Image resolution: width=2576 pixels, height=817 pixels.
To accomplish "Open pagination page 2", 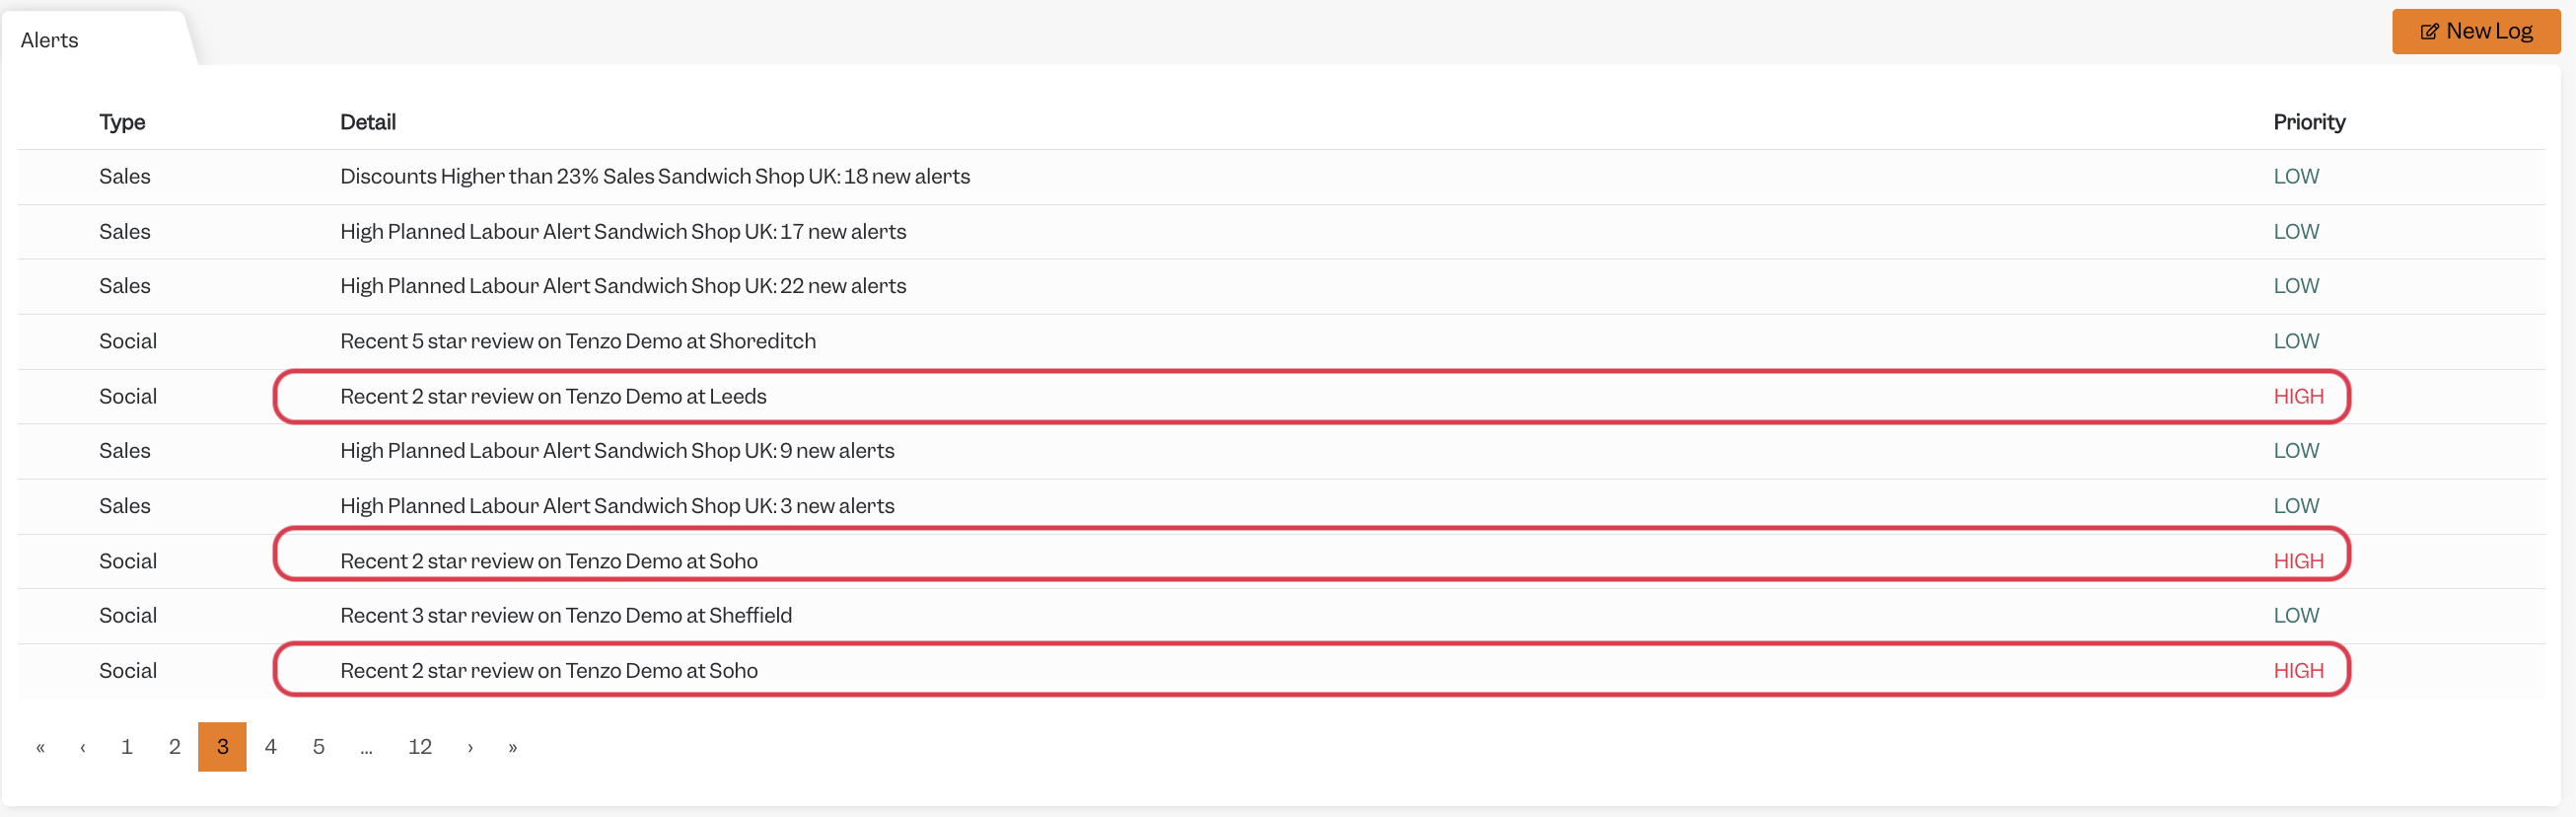I will [175, 747].
